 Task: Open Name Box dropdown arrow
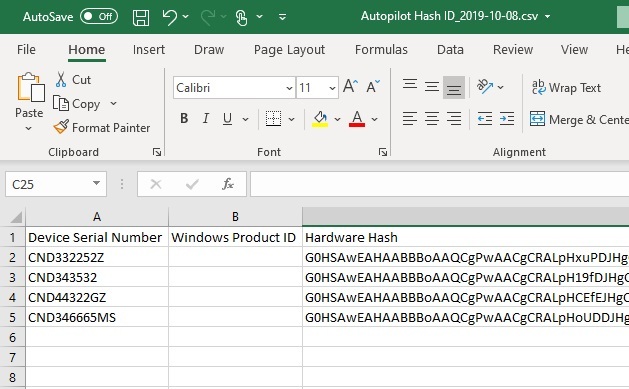point(96,183)
